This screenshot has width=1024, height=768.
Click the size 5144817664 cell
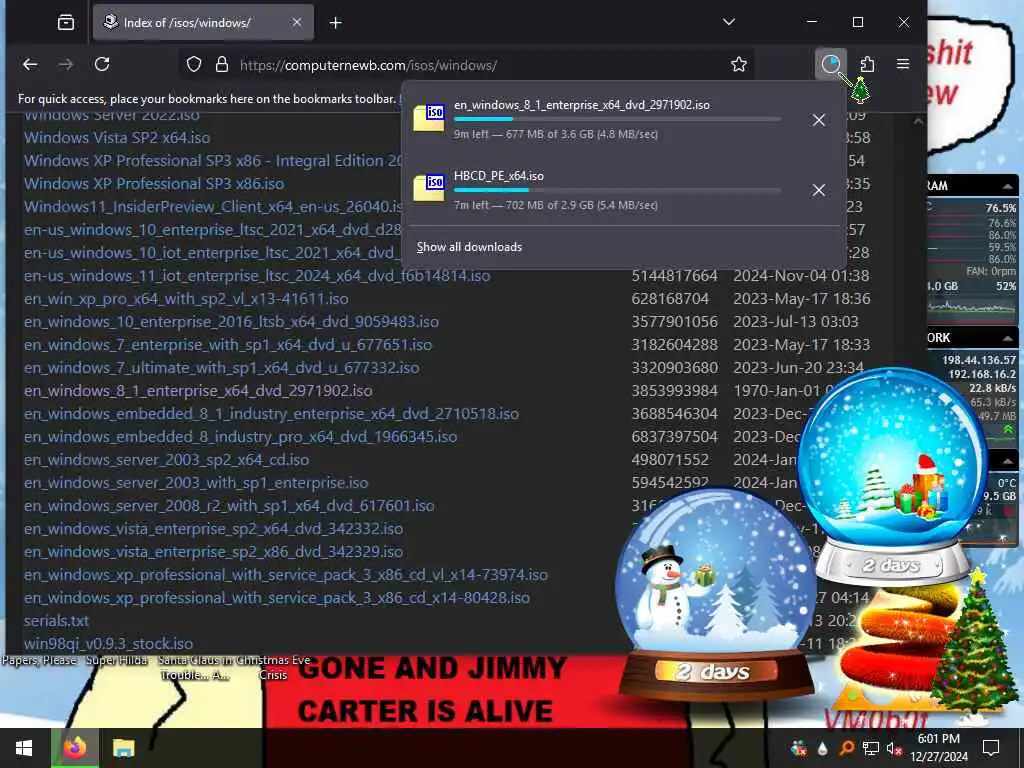point(675,276)
